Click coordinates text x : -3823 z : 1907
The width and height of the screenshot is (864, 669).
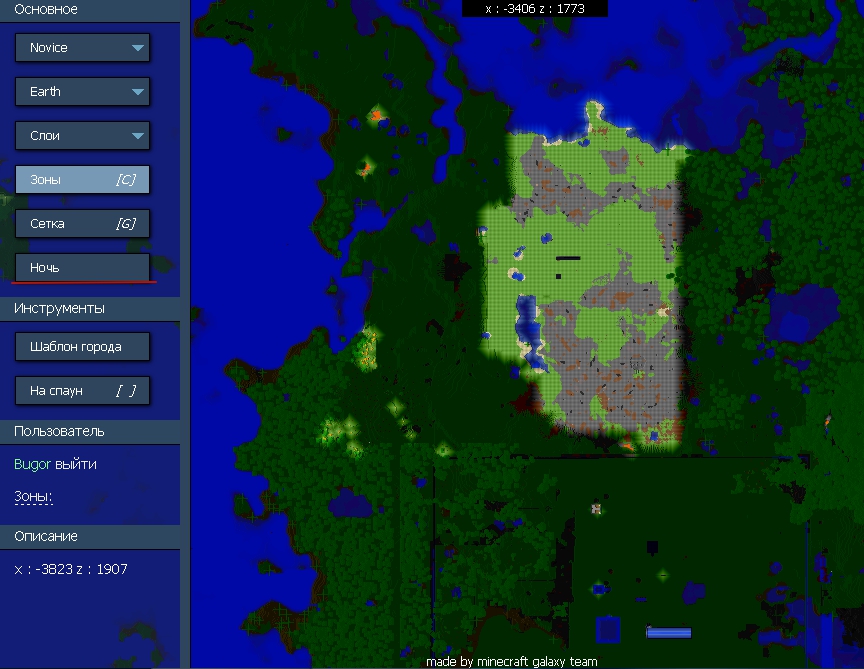tap(71, 569)
